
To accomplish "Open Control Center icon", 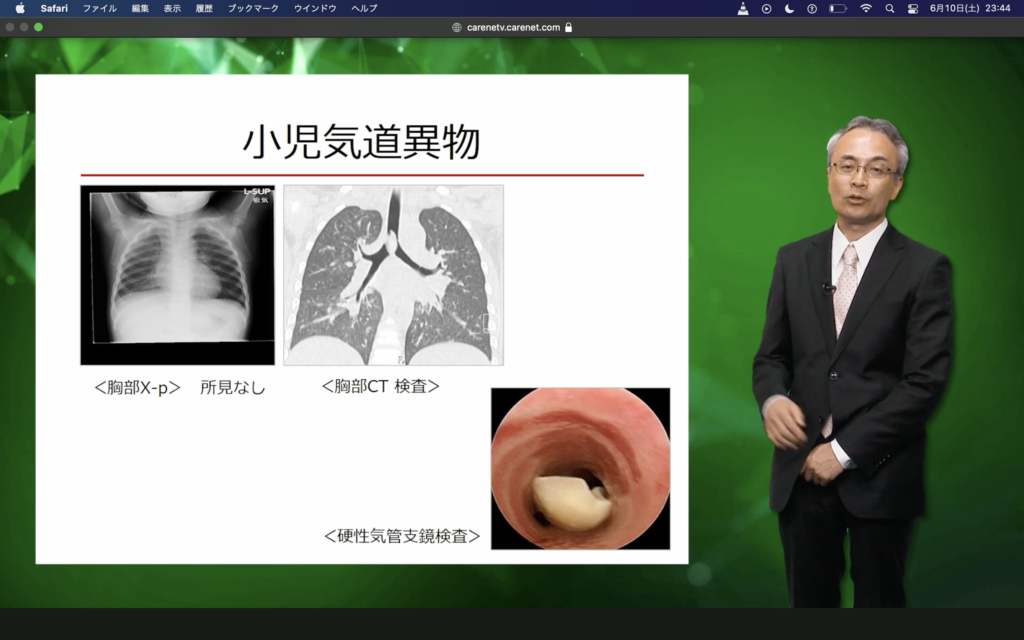I will click(x=912, y=8).
